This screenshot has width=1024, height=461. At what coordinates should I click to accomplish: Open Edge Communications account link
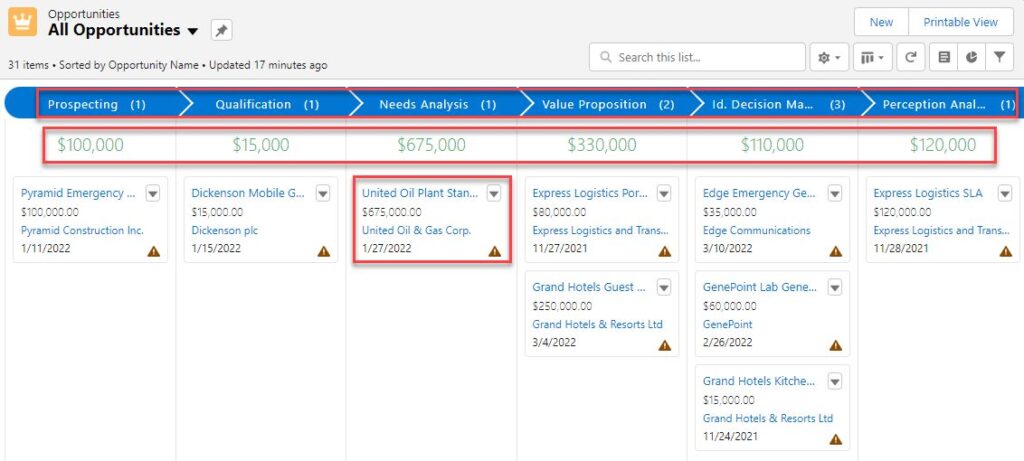coord(756,230)
